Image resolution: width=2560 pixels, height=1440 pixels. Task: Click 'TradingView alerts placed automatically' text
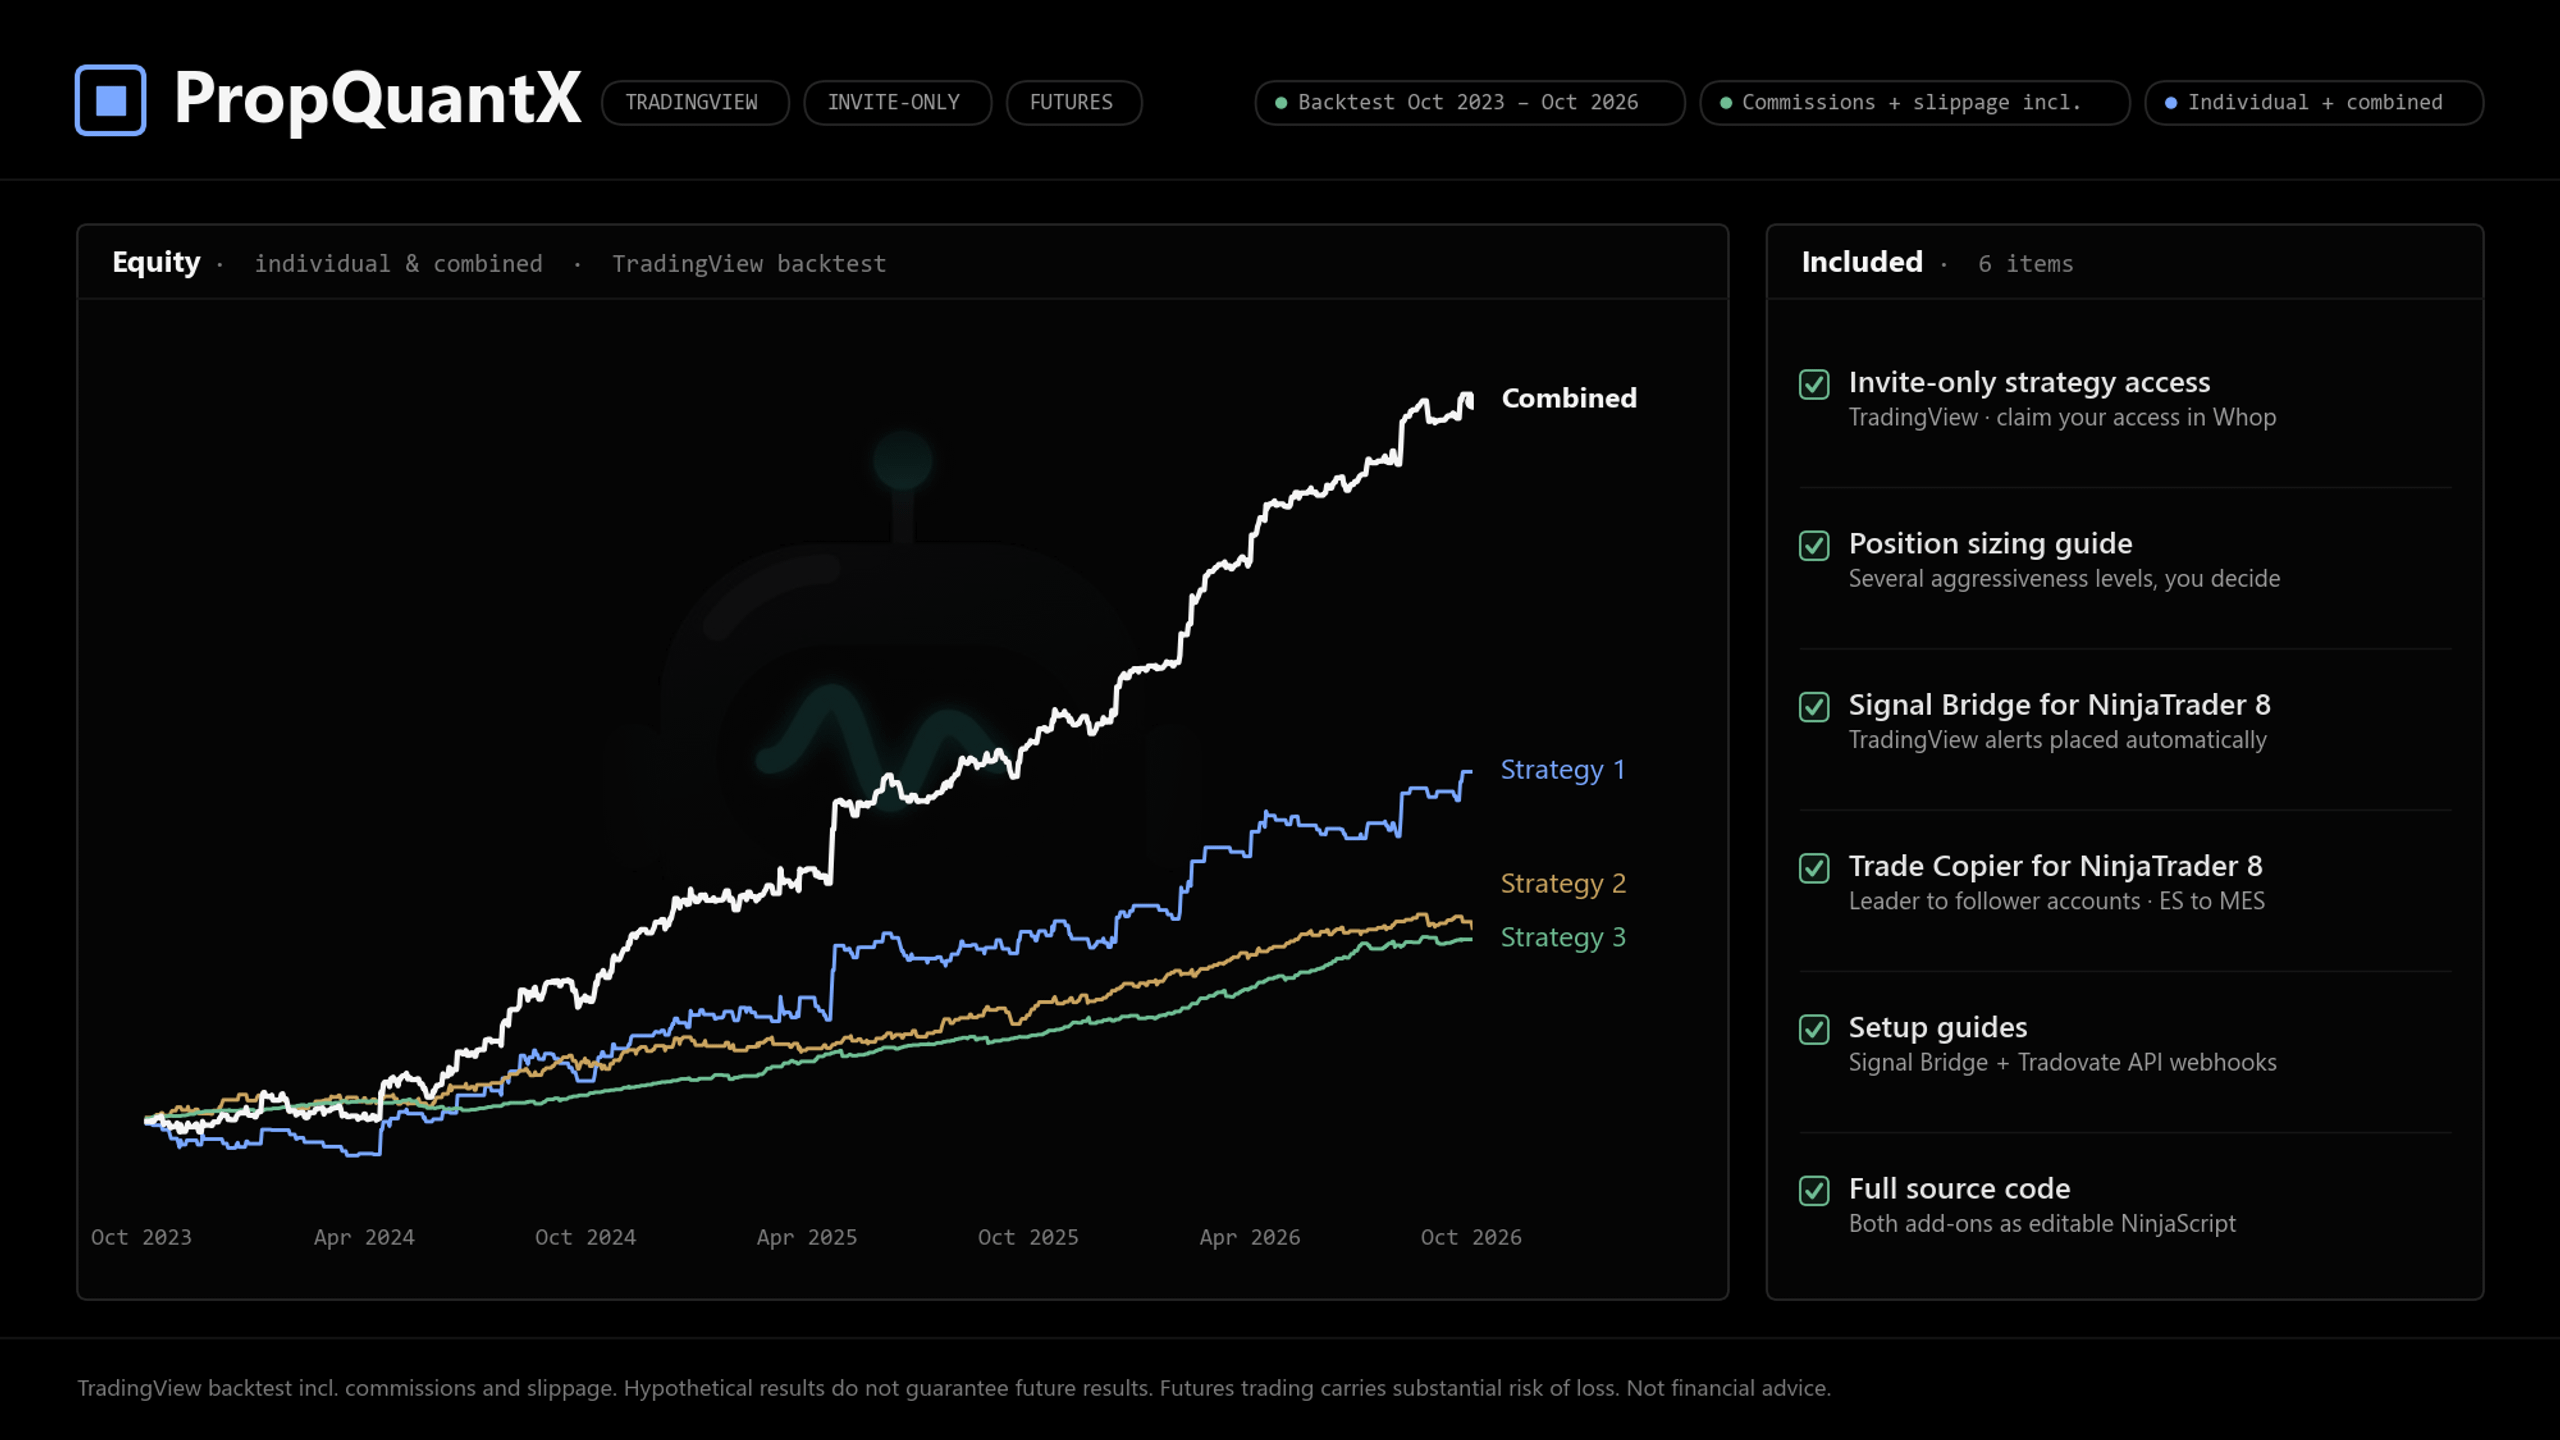tap(2057, 740)
